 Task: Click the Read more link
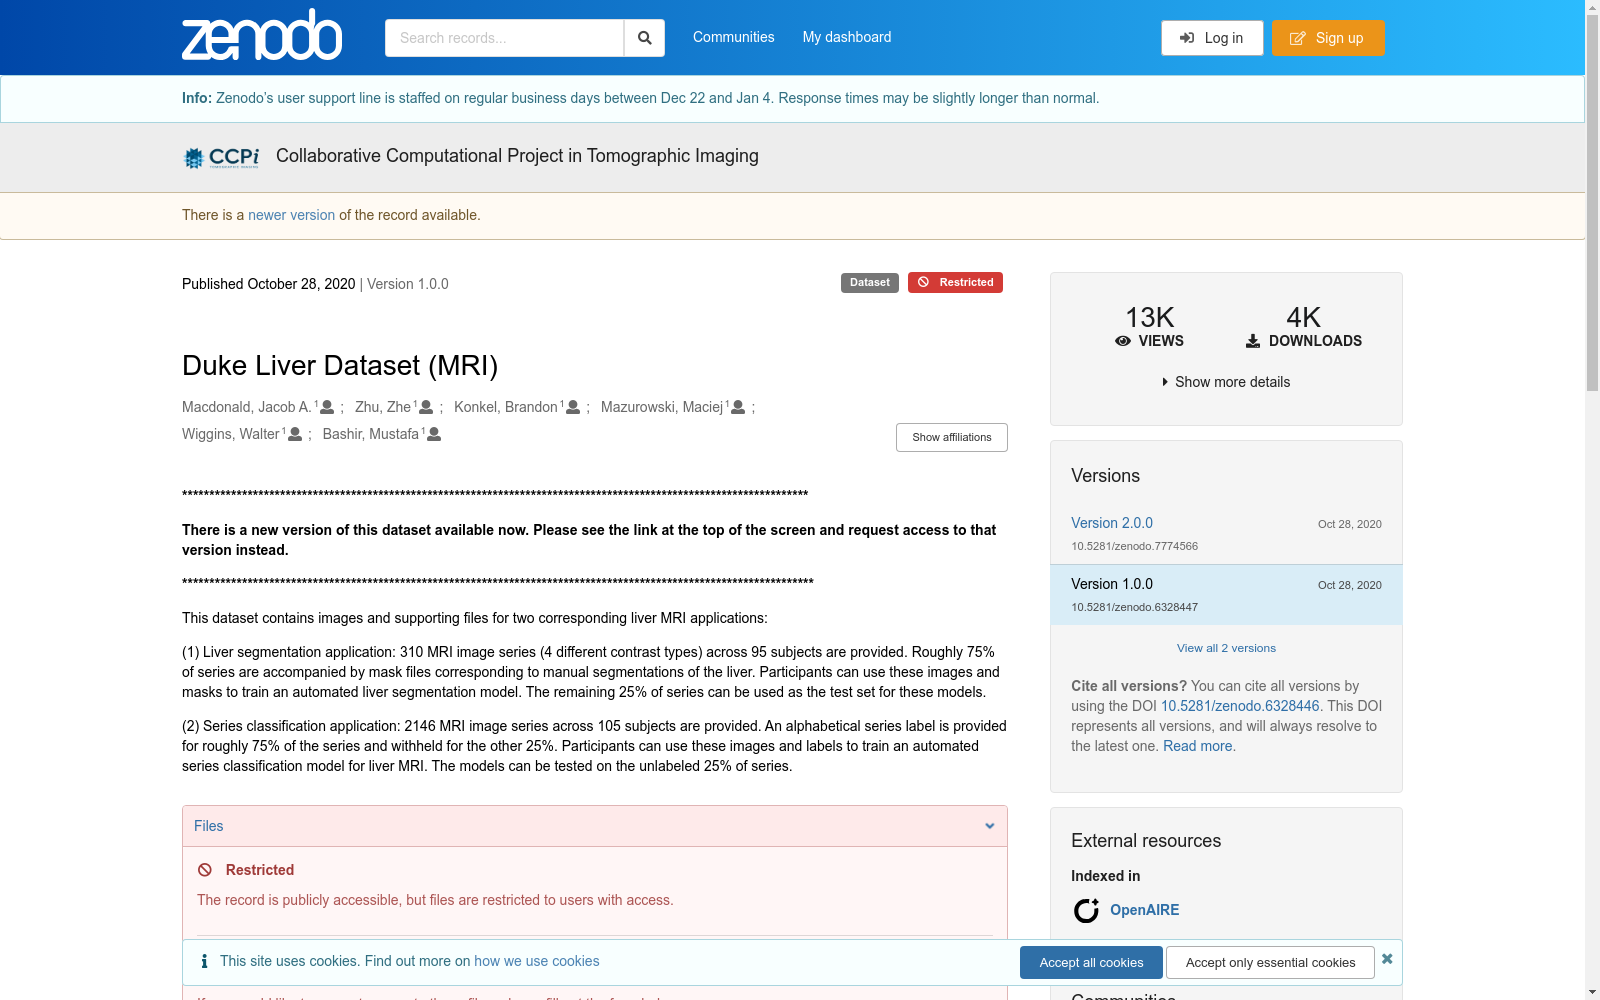[x=1197, y=746]
